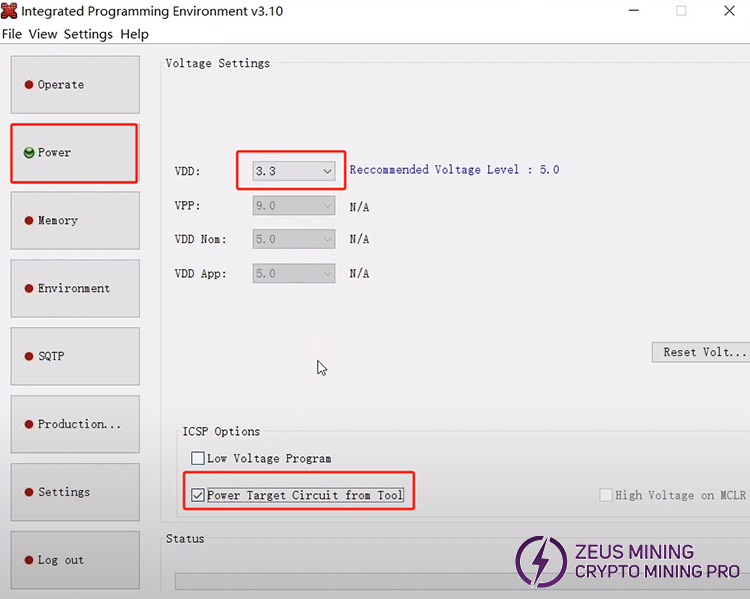
Task: Click the VPP: label
Action: [188, 206]
